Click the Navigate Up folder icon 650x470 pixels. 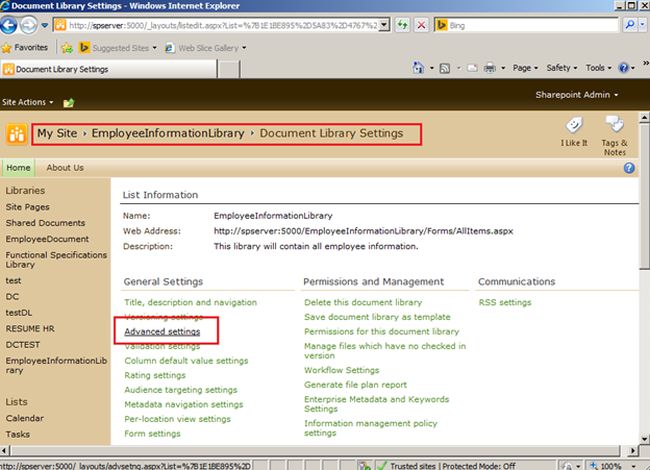tap(68, 102)
